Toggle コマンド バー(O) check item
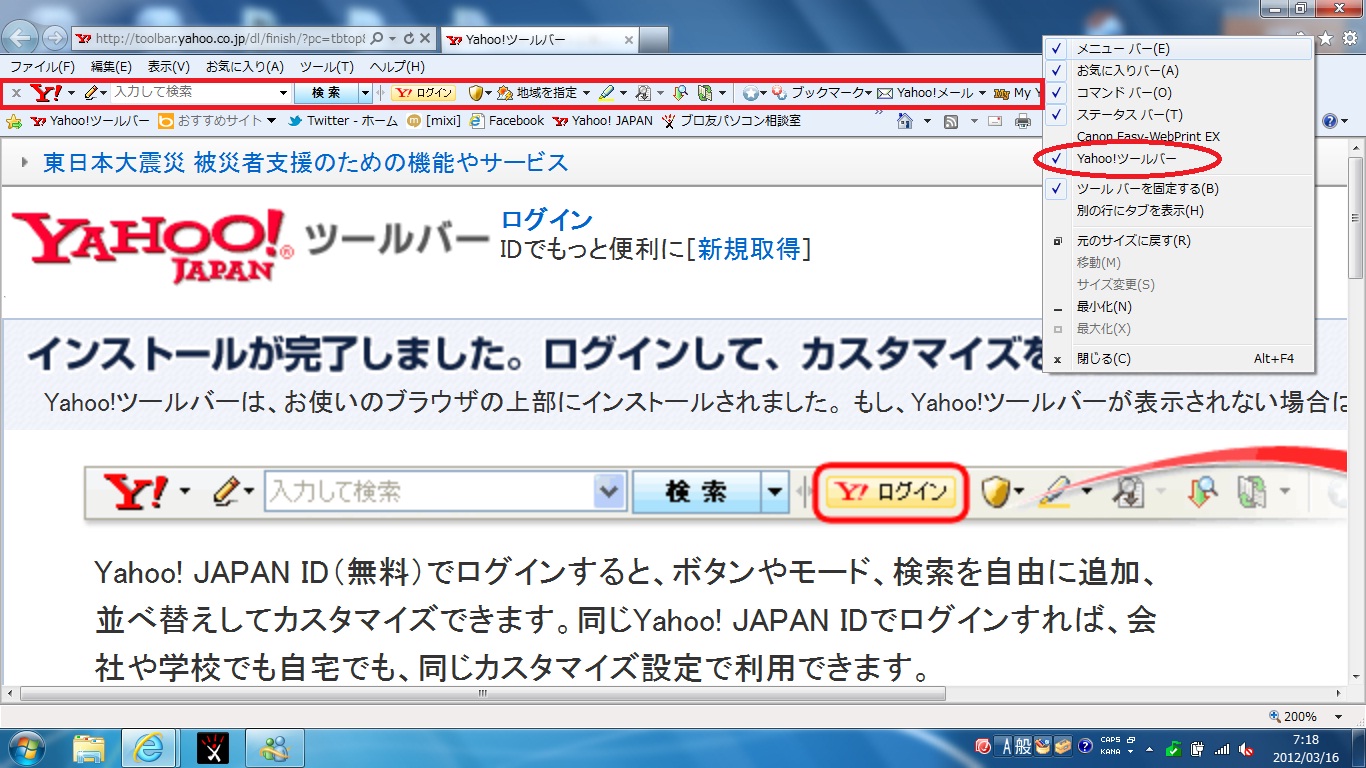 (x=1178, y=92)
